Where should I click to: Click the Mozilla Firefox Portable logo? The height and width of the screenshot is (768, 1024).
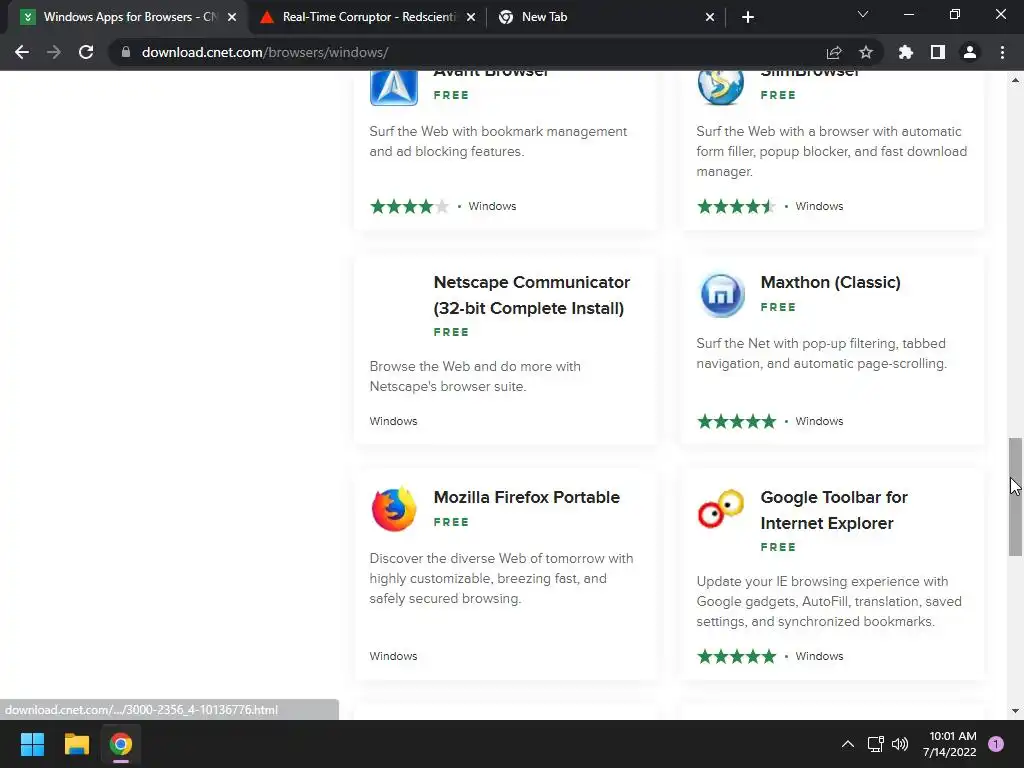(394, 509)
